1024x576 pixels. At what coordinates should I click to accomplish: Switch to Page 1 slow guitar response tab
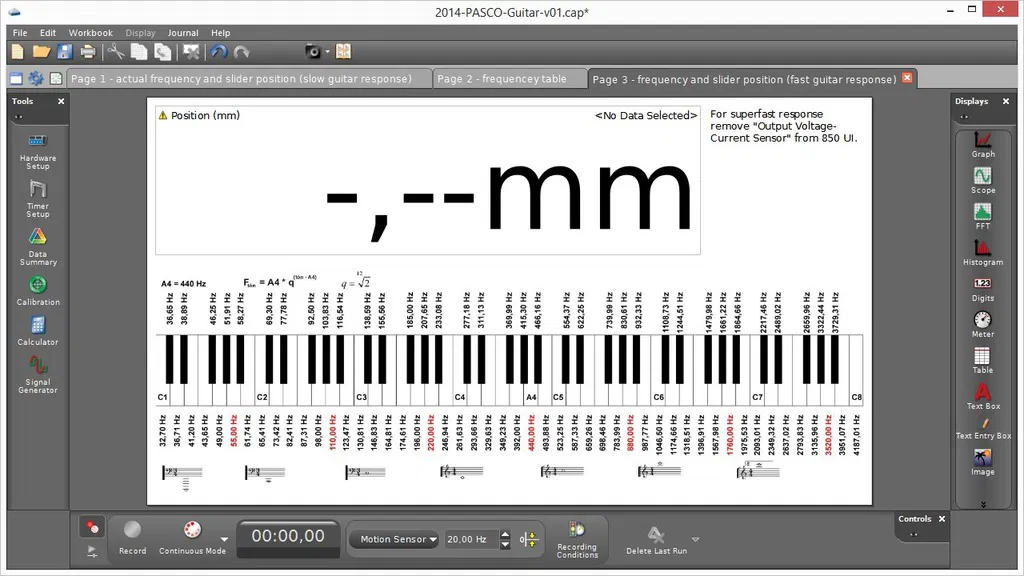(249, 78)
